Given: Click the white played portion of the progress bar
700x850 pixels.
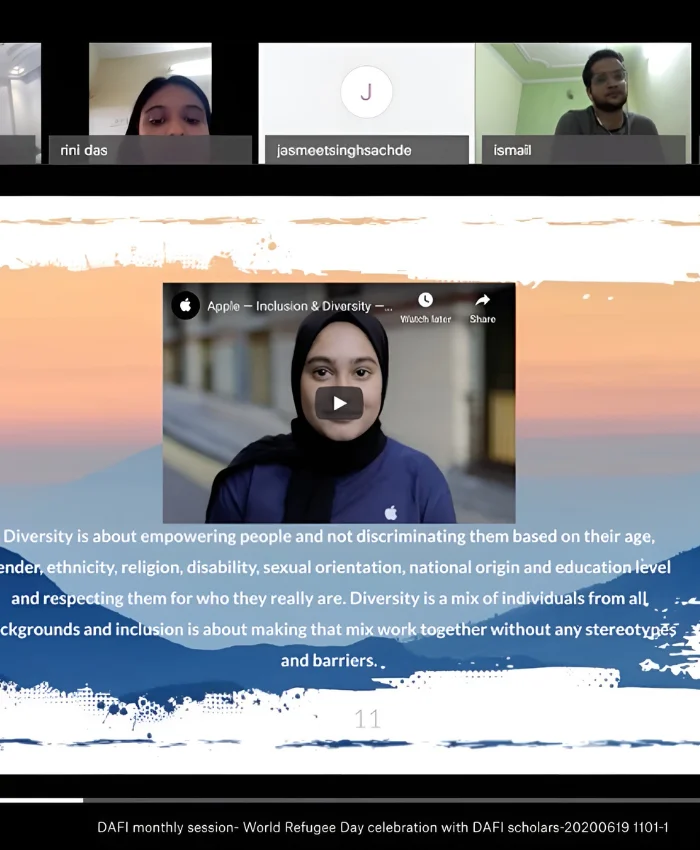Looking at the screenshot, I should pos(40,800).
